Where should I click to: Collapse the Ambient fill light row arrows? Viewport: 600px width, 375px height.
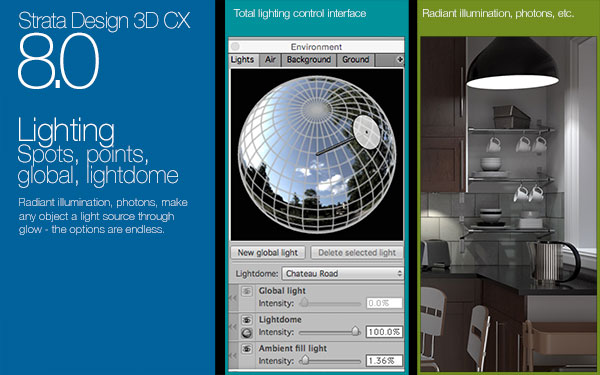(x=233, y=355)
